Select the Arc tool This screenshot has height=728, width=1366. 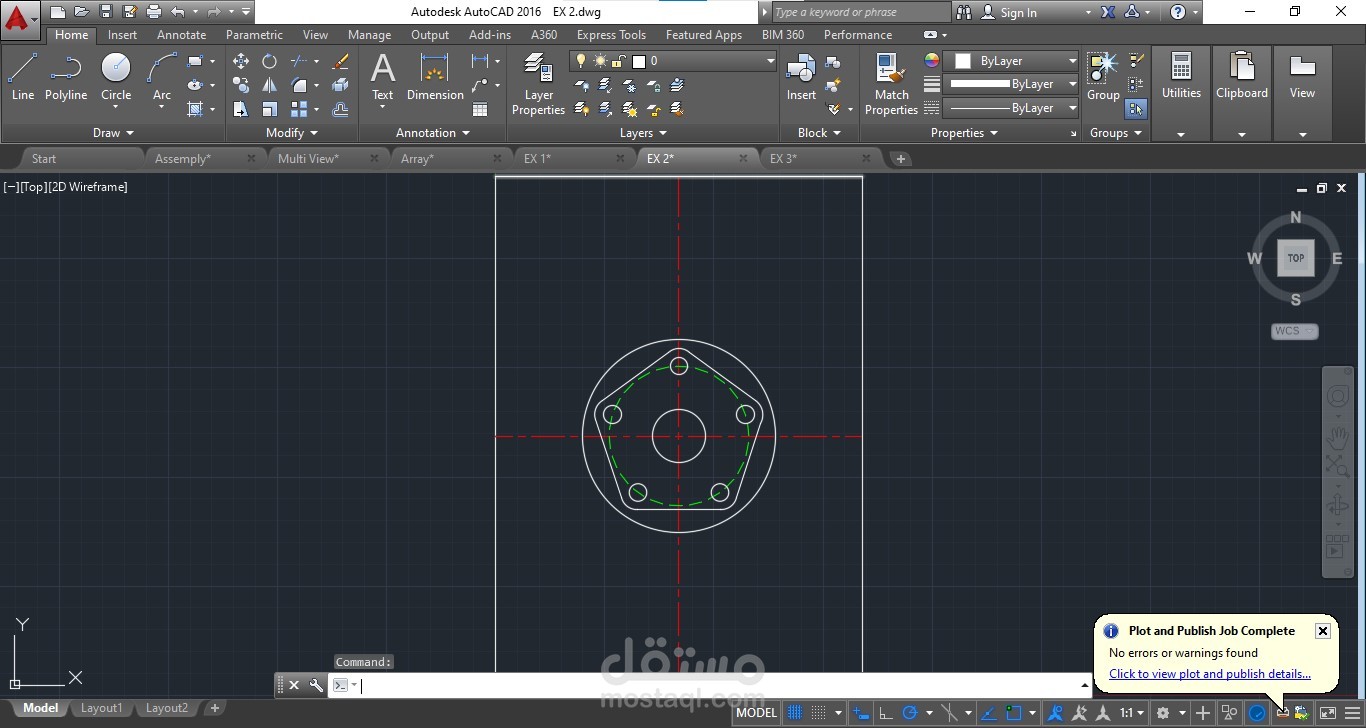(161, 77)
